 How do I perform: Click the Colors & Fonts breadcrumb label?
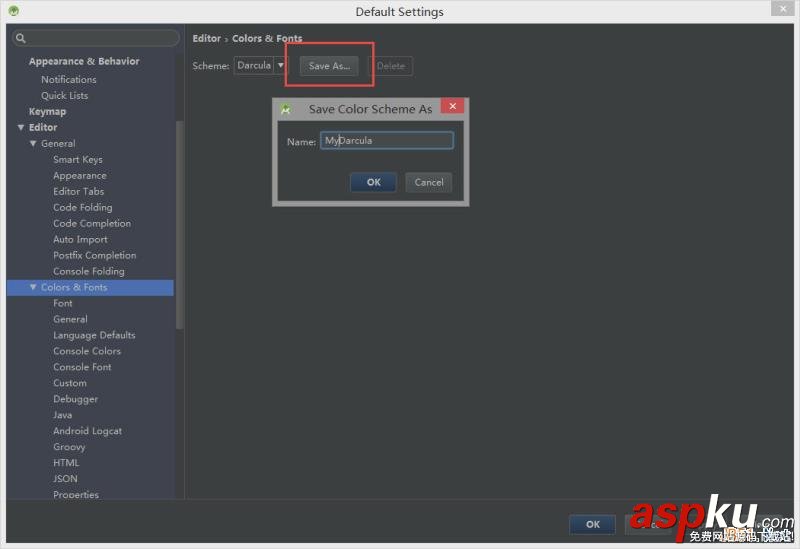(x=267, y=38)
